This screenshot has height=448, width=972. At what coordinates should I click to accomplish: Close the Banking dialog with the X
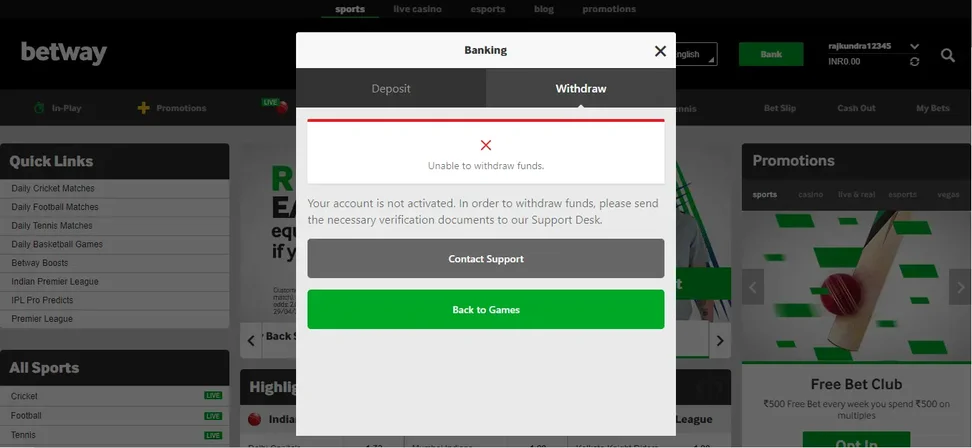[x=660, y=51]
